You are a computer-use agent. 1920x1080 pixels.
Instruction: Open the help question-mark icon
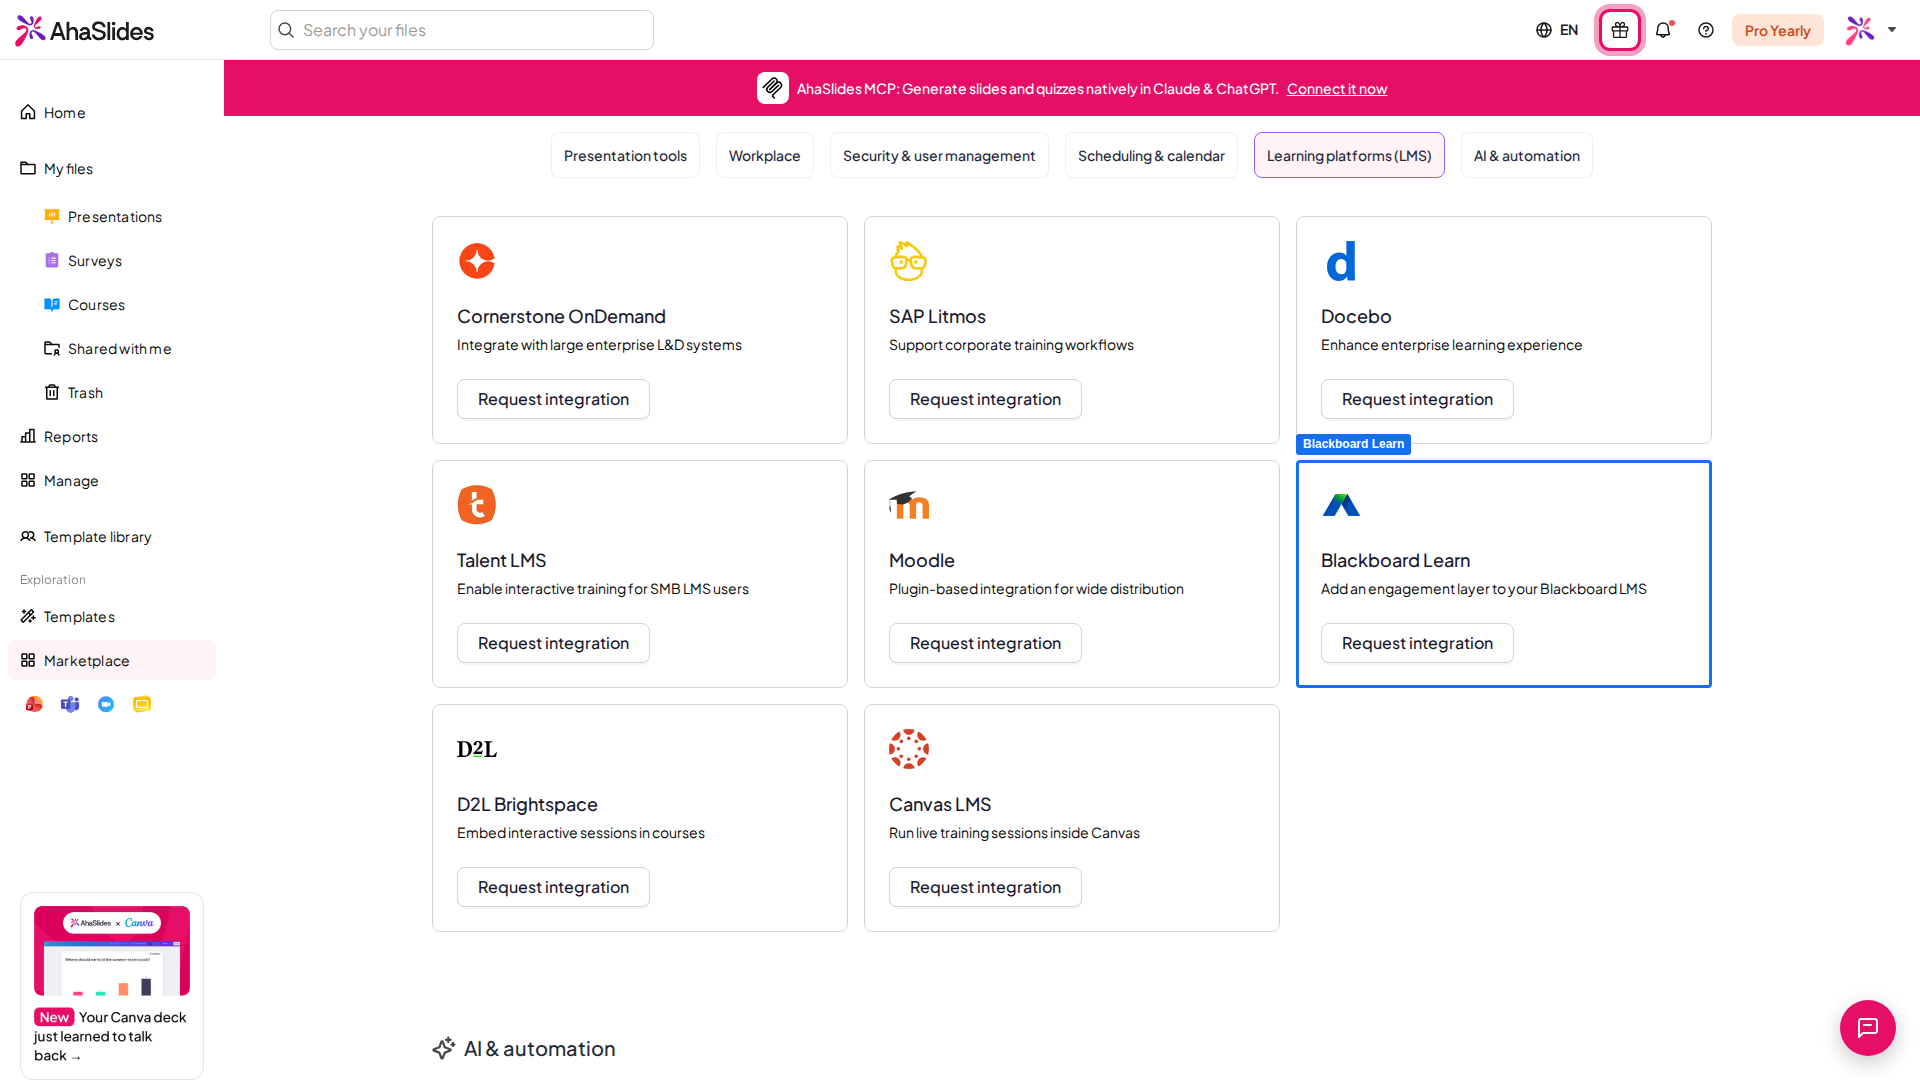1706,30
